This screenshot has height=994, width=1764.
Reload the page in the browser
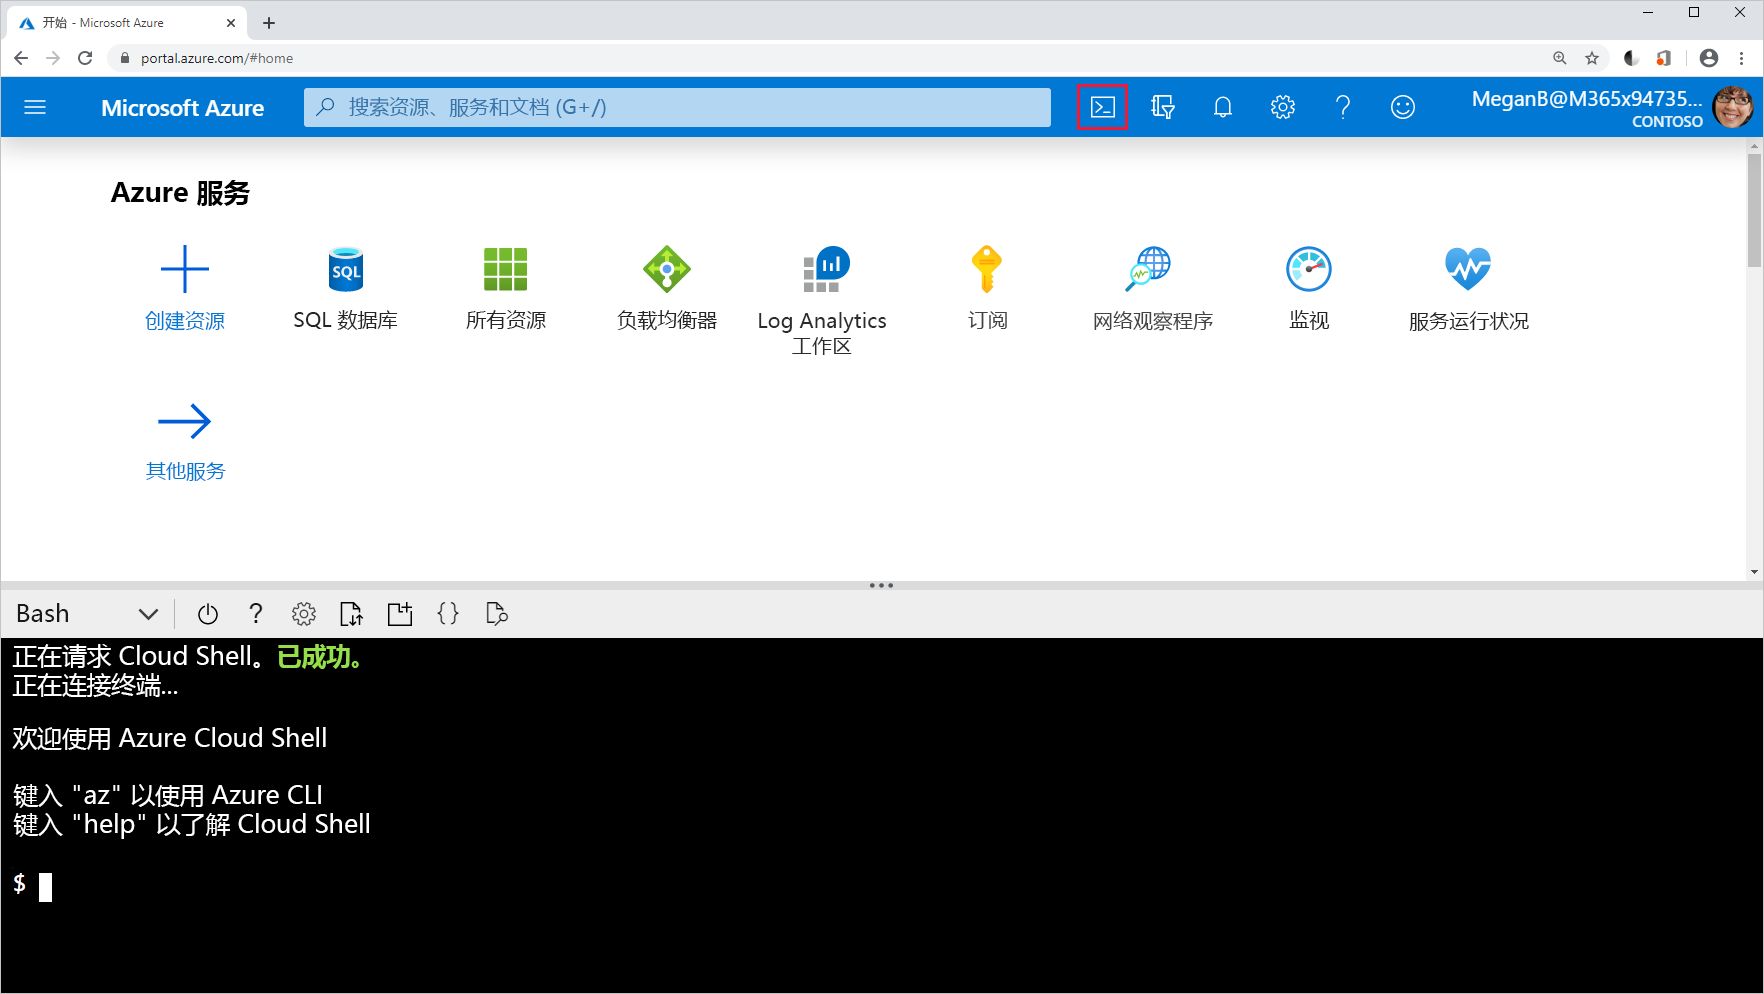[x=85, y=58]
